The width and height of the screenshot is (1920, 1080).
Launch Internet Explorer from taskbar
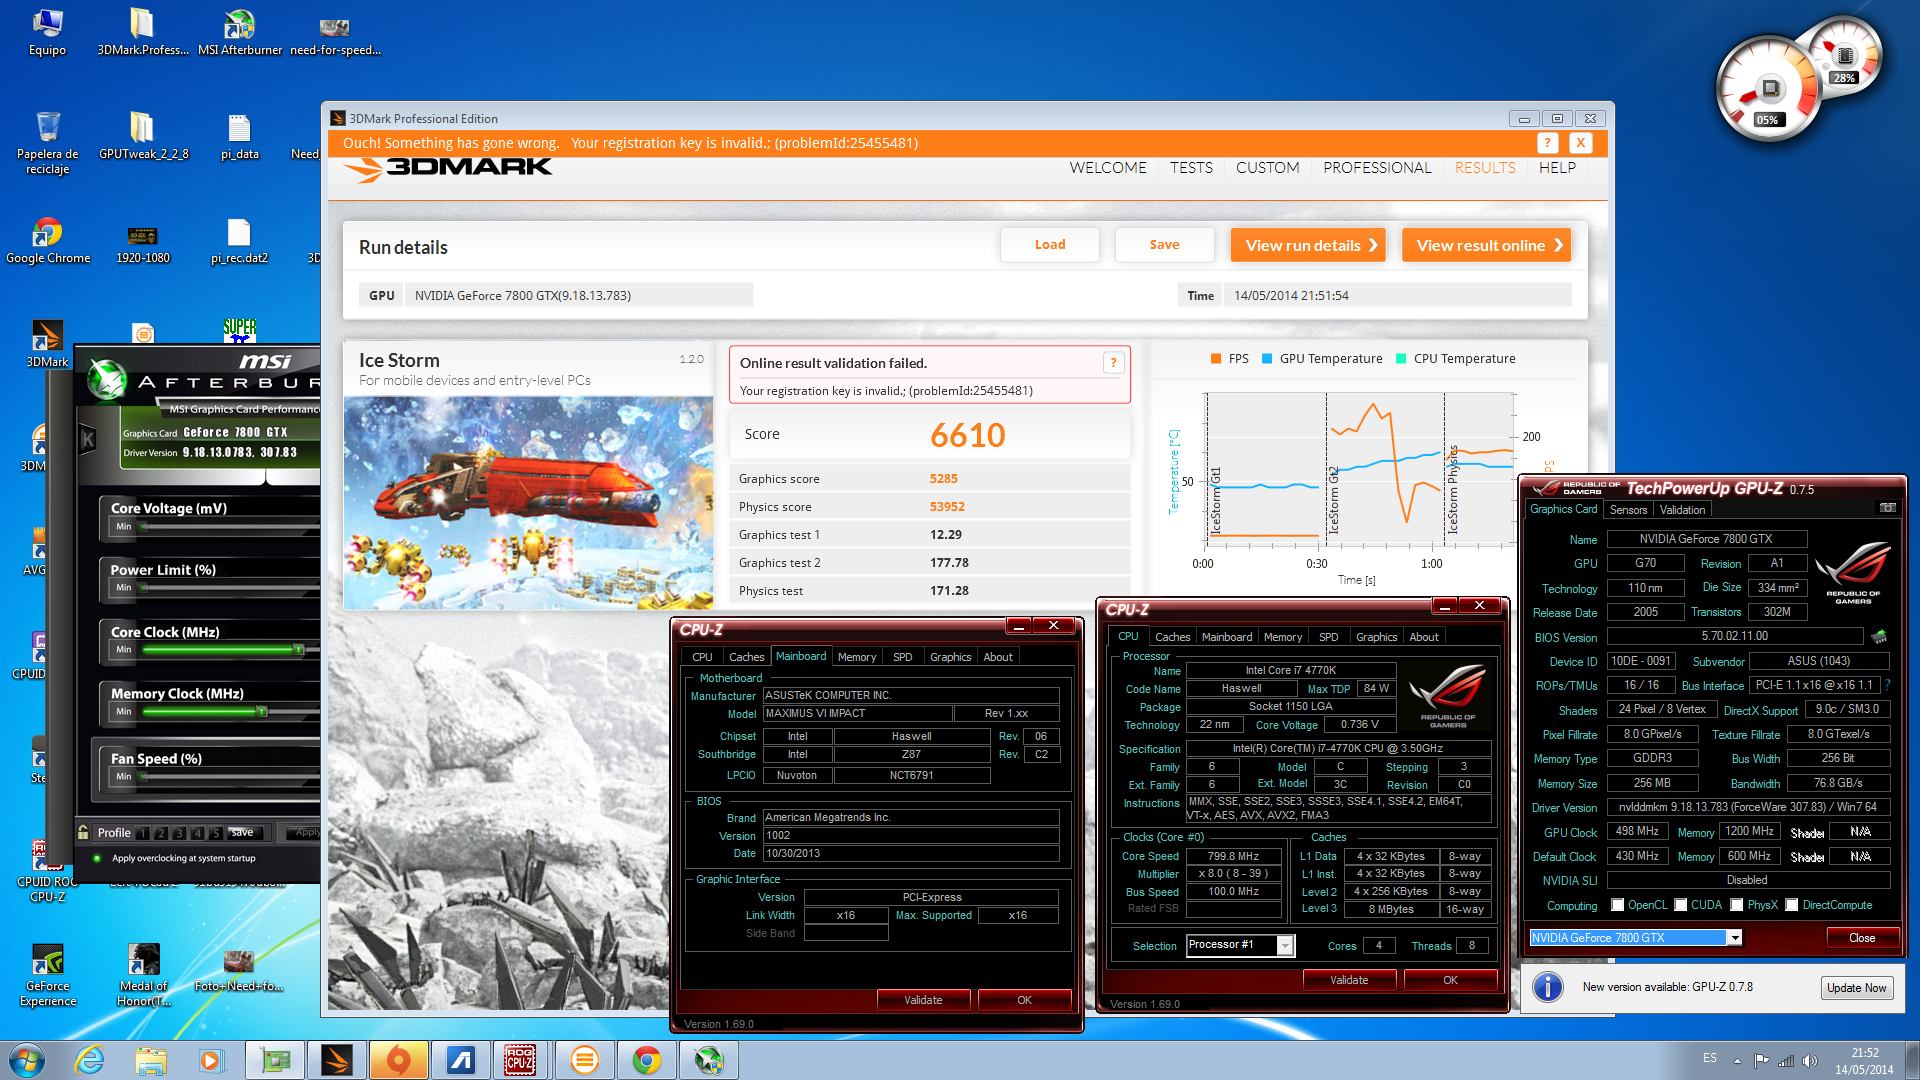click(89, 1060)
